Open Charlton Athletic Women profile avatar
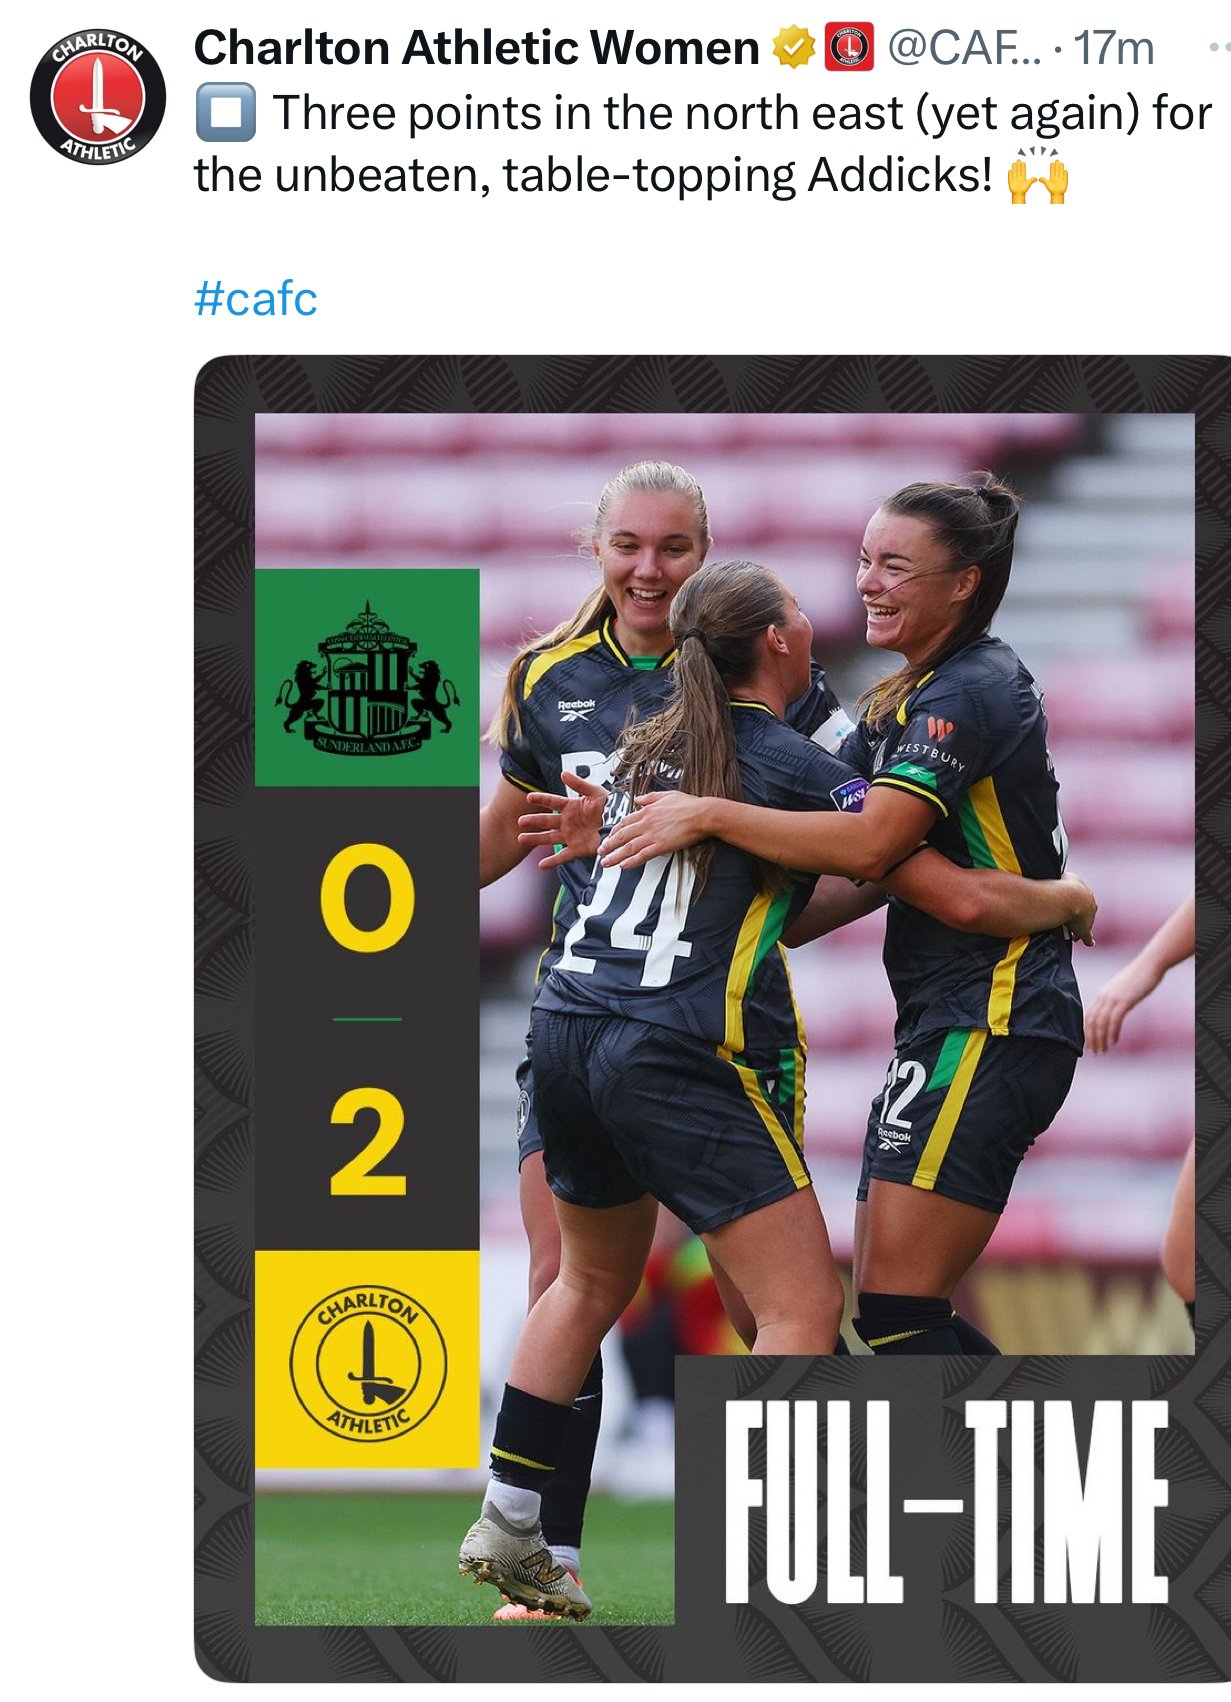1231x1702 pixels. (x=97, y=96)
